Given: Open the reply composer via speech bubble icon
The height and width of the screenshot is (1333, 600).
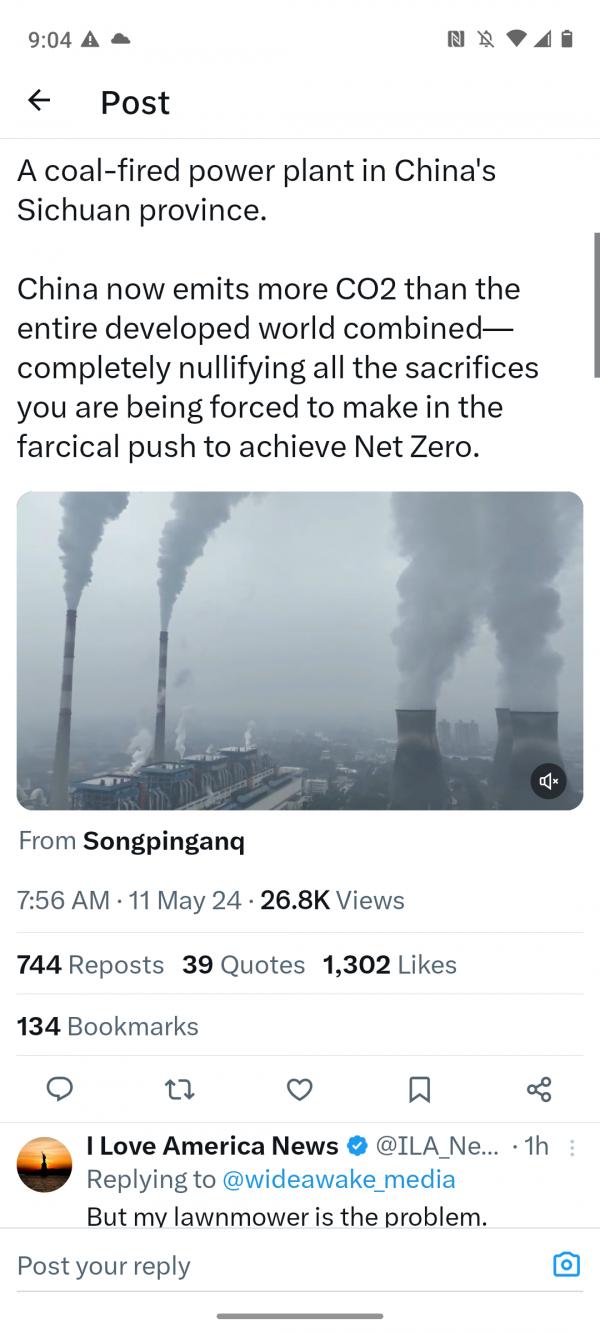Looking at the screenshot, I should (60, 1090).
